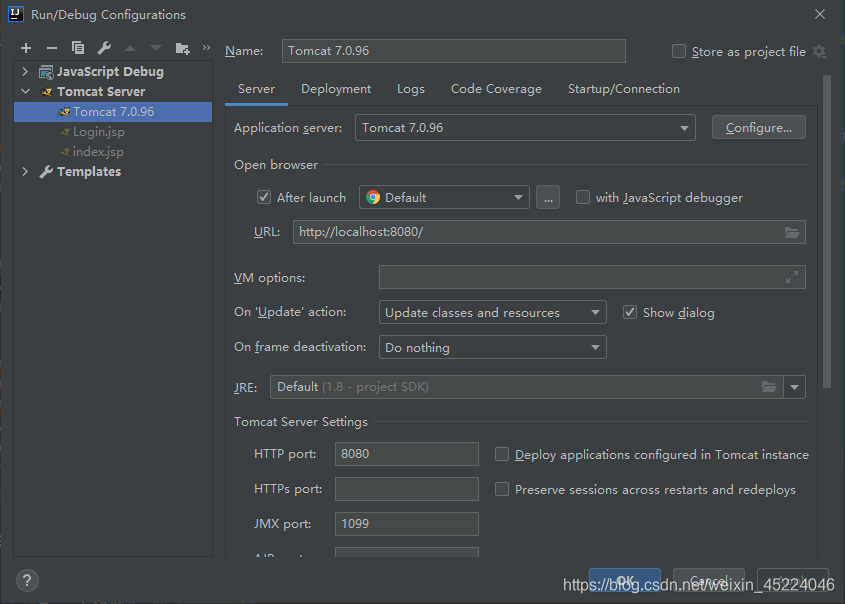Select the Tomcat 7.0.96 tree entry

tap(113, 112)
